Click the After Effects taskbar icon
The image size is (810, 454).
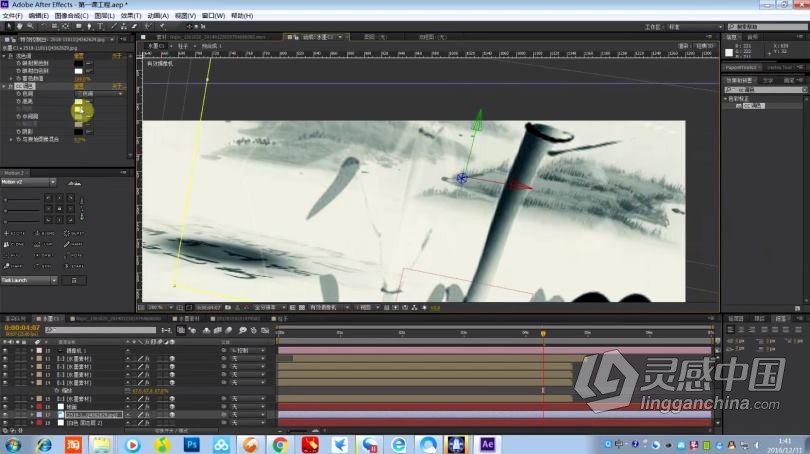[x=487, y=445]
